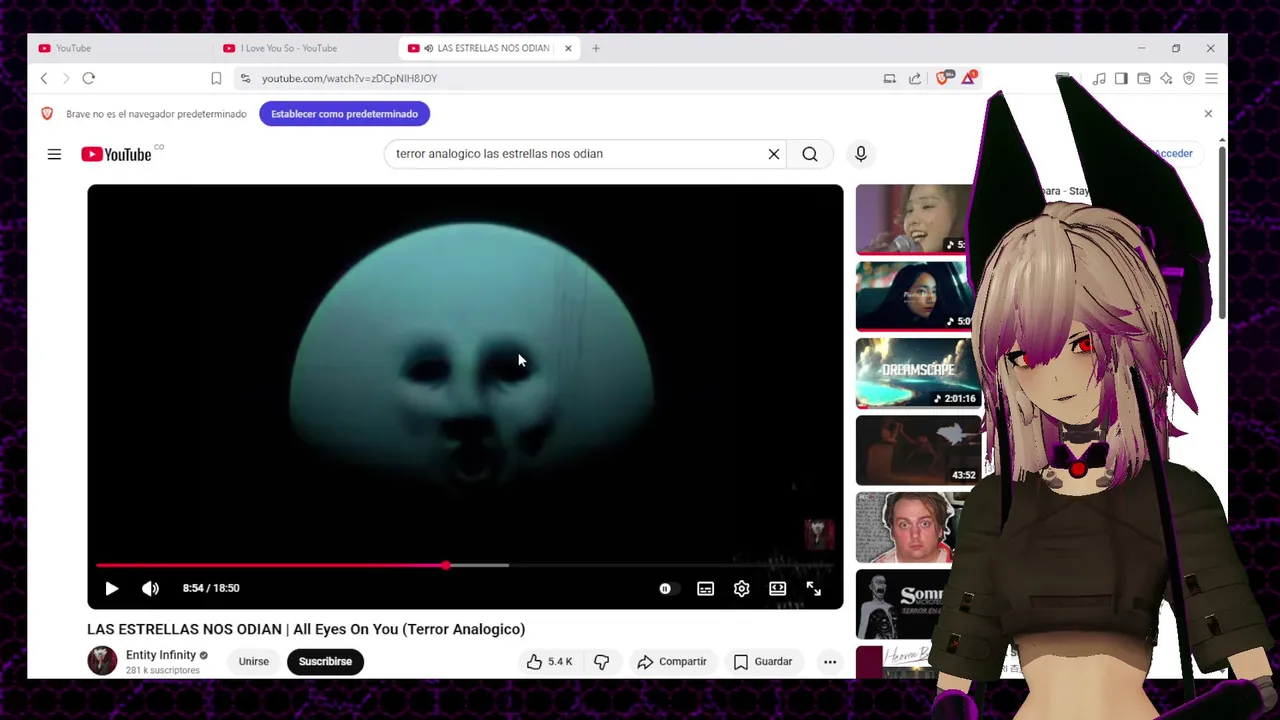Mute the video volume speaker icon

150,589
